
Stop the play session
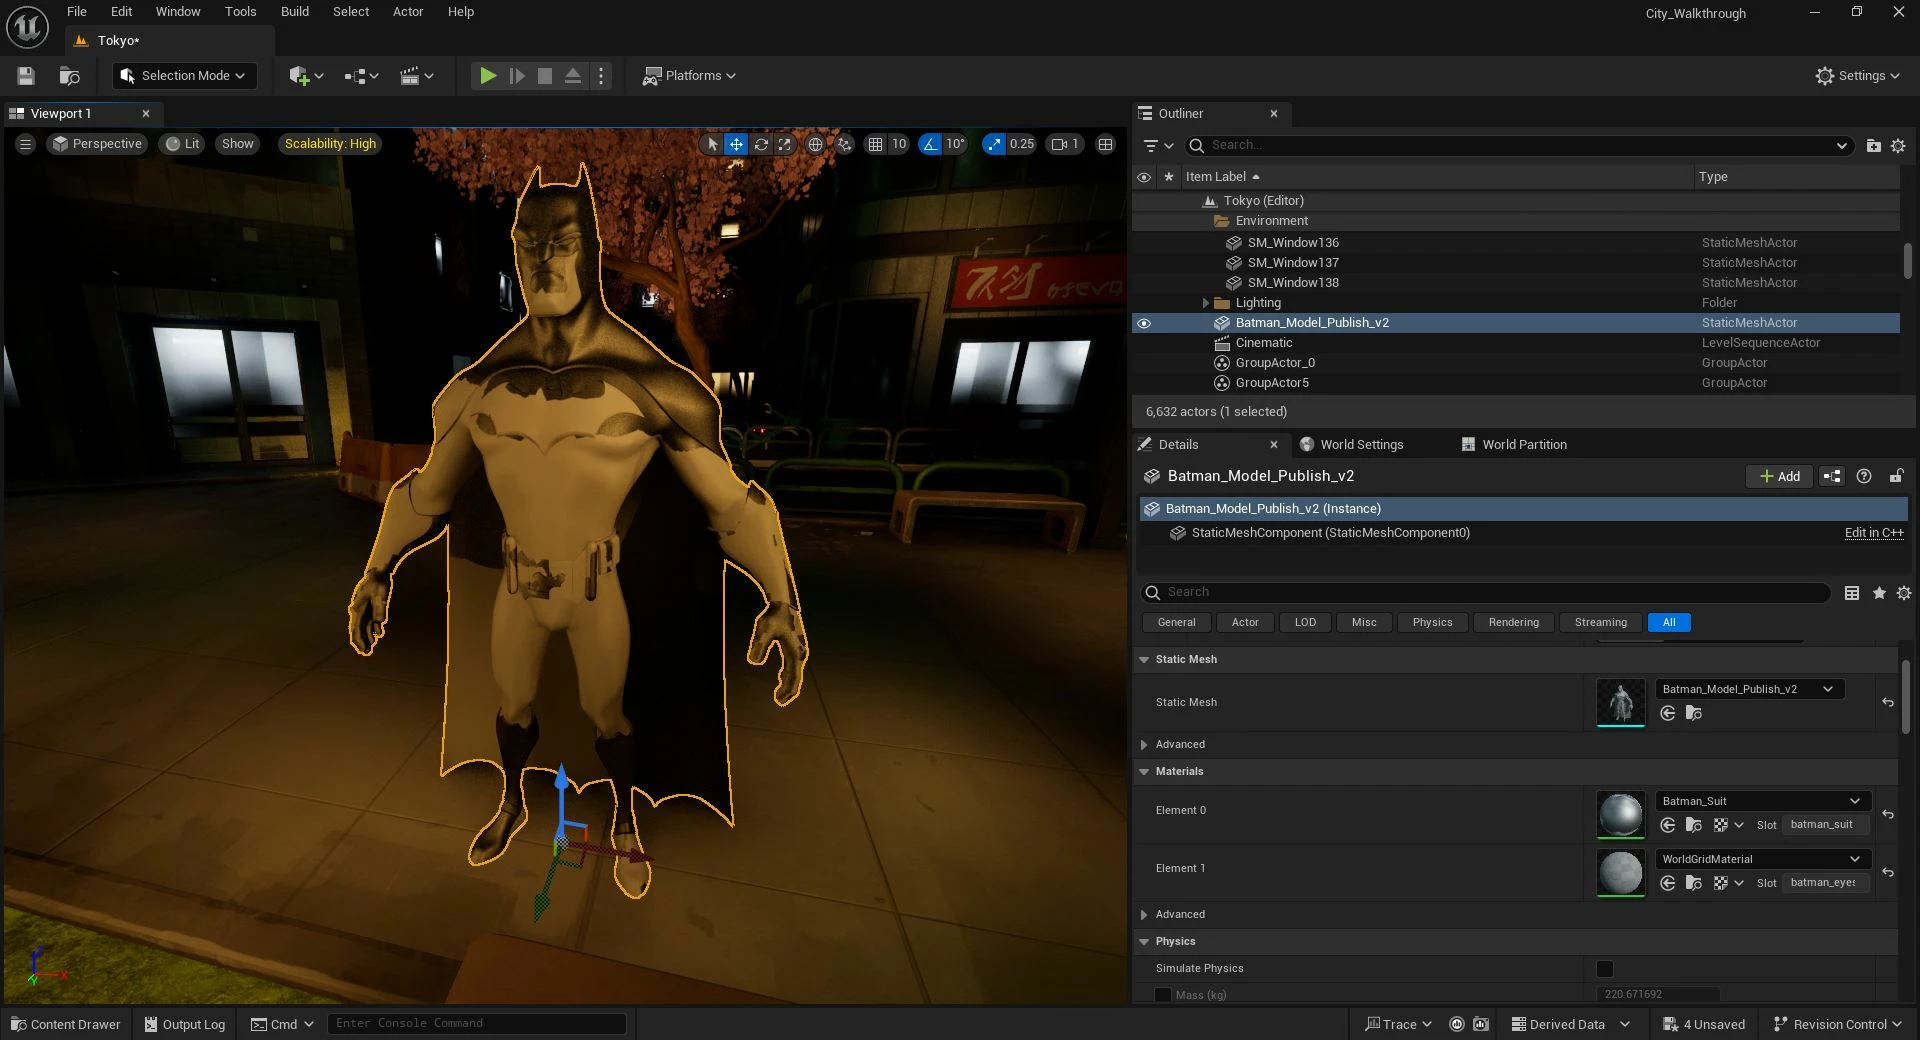coord(545,76)
